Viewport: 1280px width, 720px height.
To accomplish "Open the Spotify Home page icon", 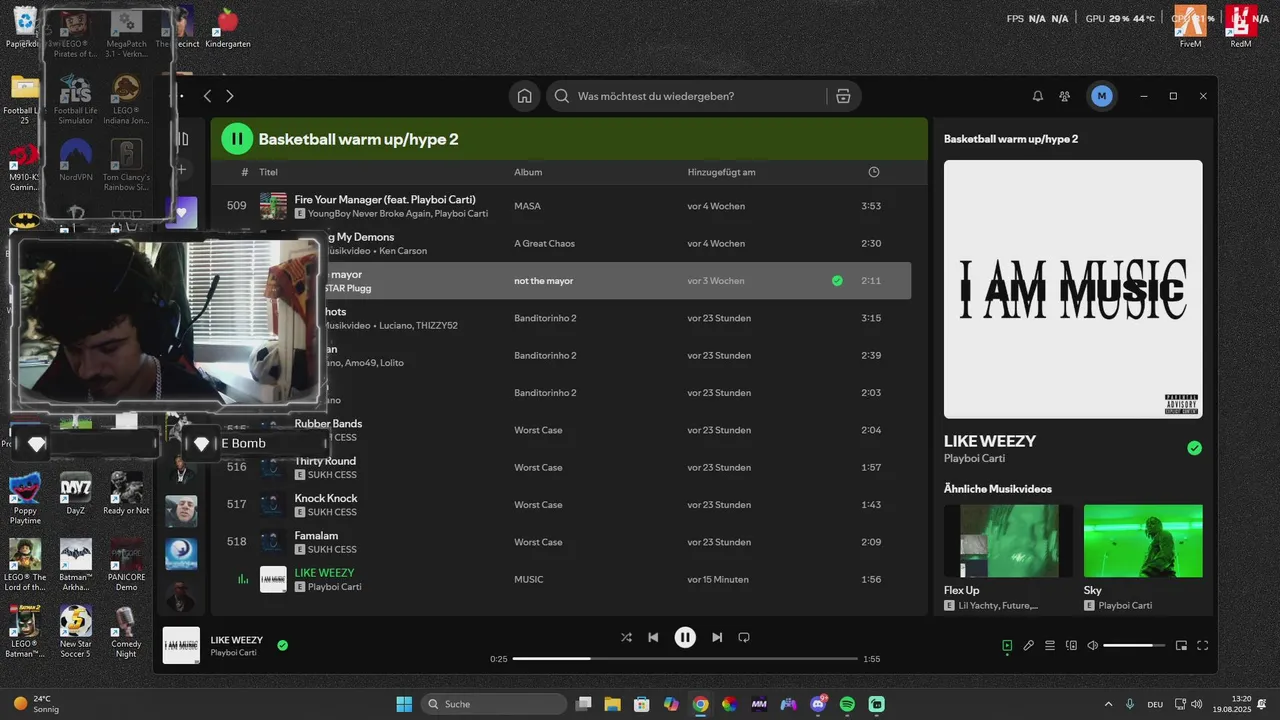I will [524, 96].
